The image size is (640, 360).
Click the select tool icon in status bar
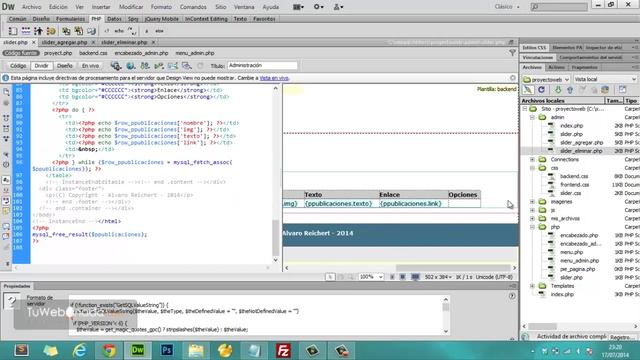330,277
